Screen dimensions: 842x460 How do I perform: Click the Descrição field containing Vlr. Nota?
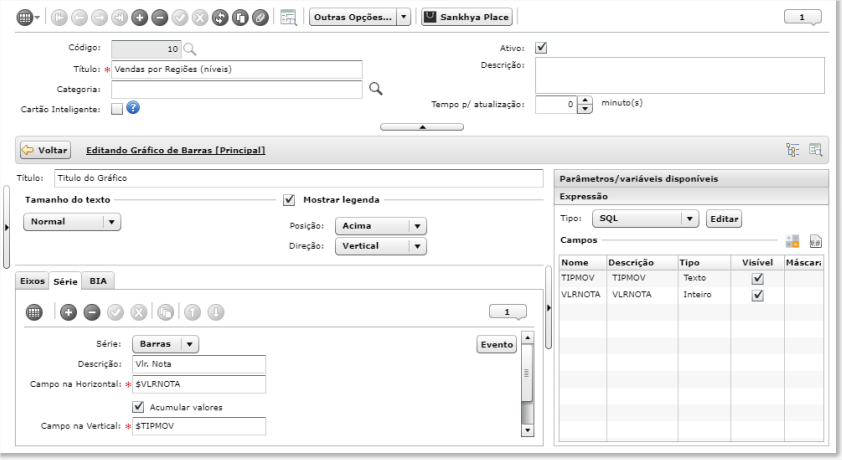199,364
